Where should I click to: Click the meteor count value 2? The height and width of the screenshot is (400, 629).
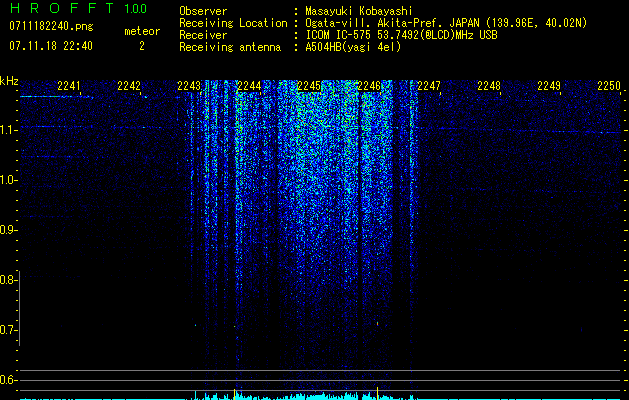142,46
